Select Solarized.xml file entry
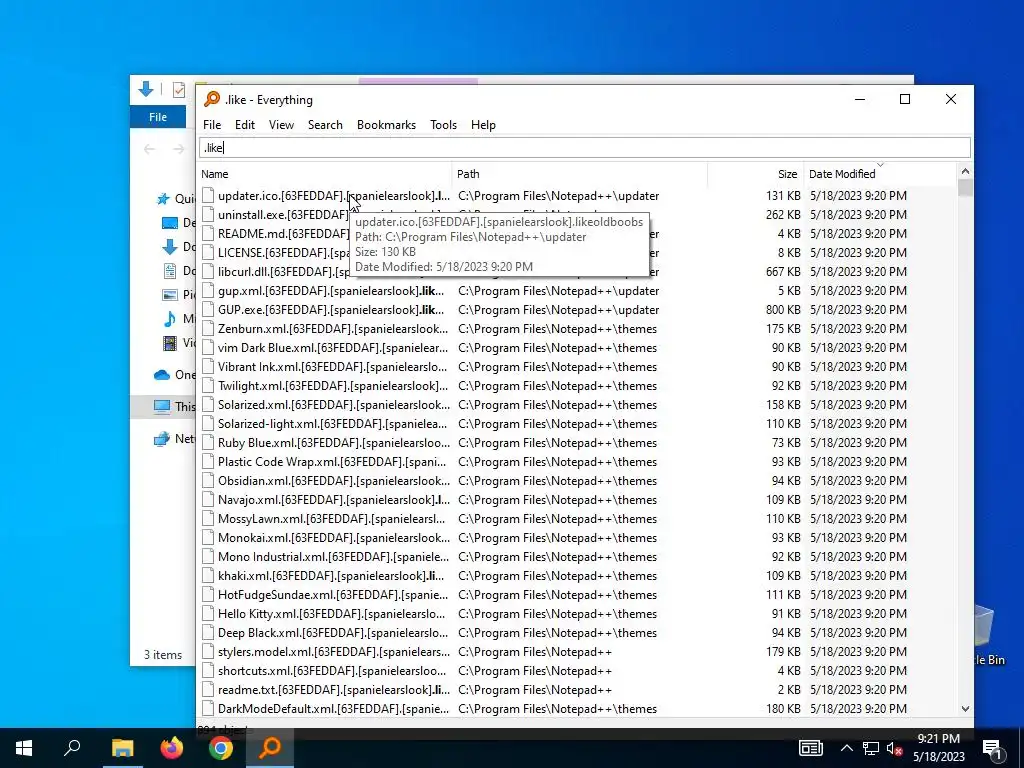The width and height of the screenshot is (1024, 768). [x=334, y=404]
